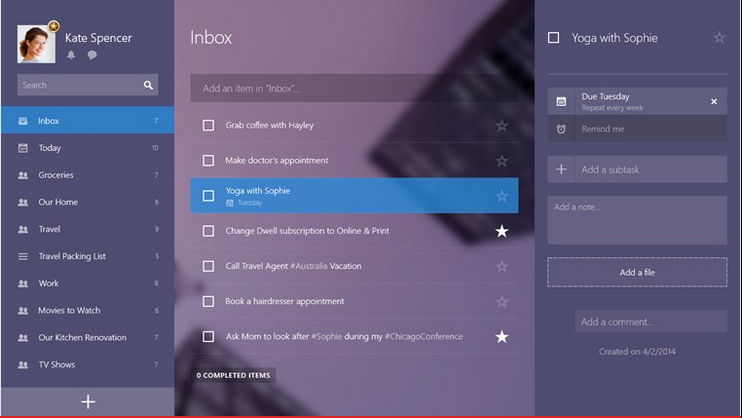This screenshot has width=743, height=418.
Task: Click the #ChicagoConference hashtag link
Action: (424, 336)
